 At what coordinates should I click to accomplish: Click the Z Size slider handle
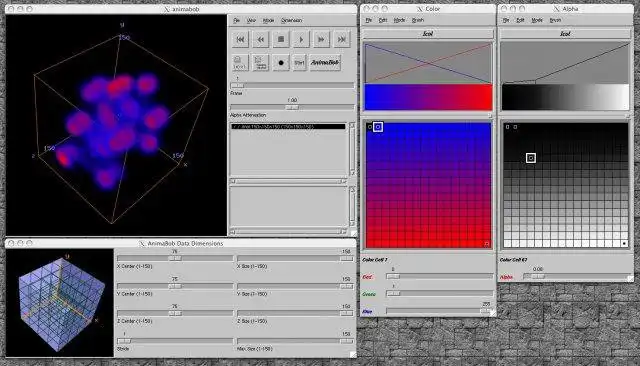pyautogui.click(x=347, y=313)
